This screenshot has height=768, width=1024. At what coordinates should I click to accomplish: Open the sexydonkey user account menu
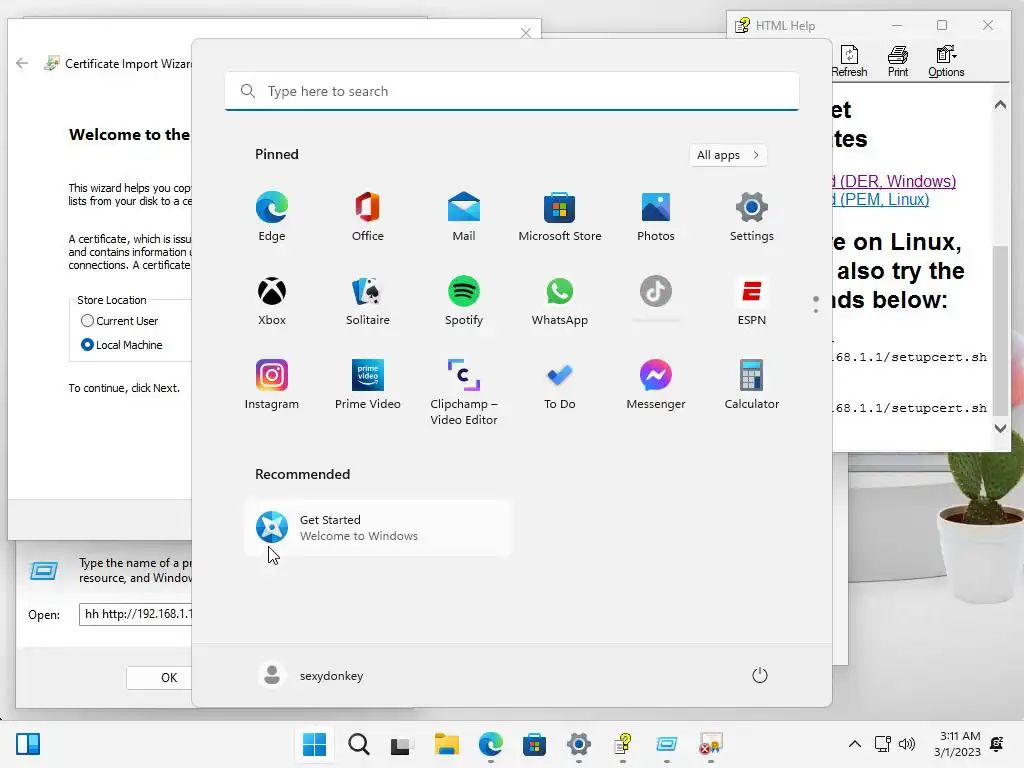click(311, 675)
